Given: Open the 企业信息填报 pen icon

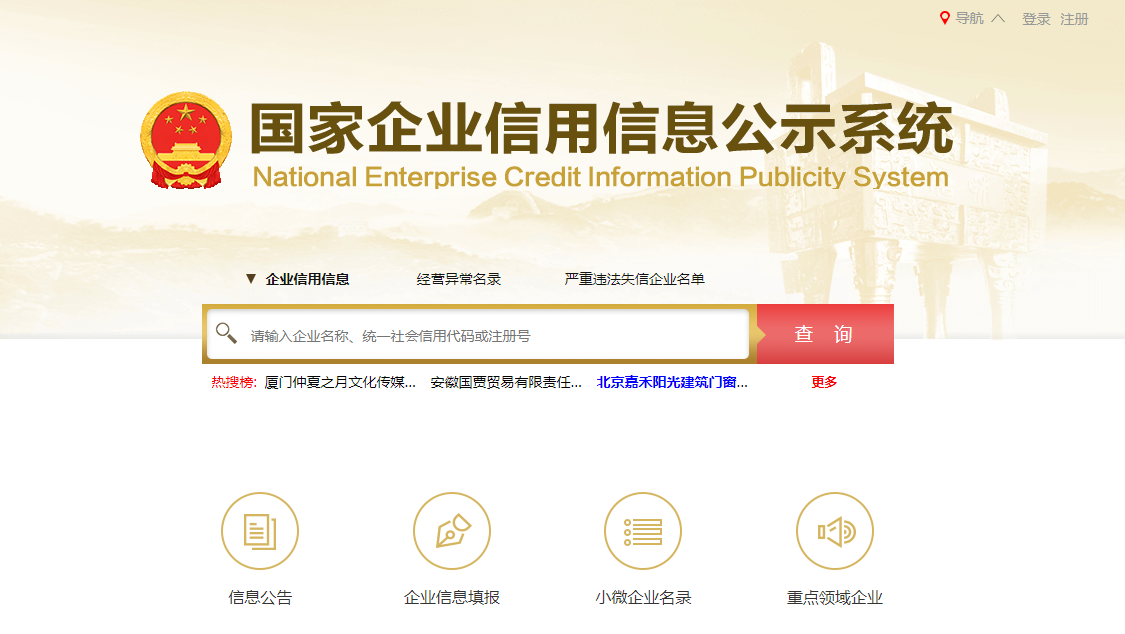Looking at the screenshot, I should 452,531.
